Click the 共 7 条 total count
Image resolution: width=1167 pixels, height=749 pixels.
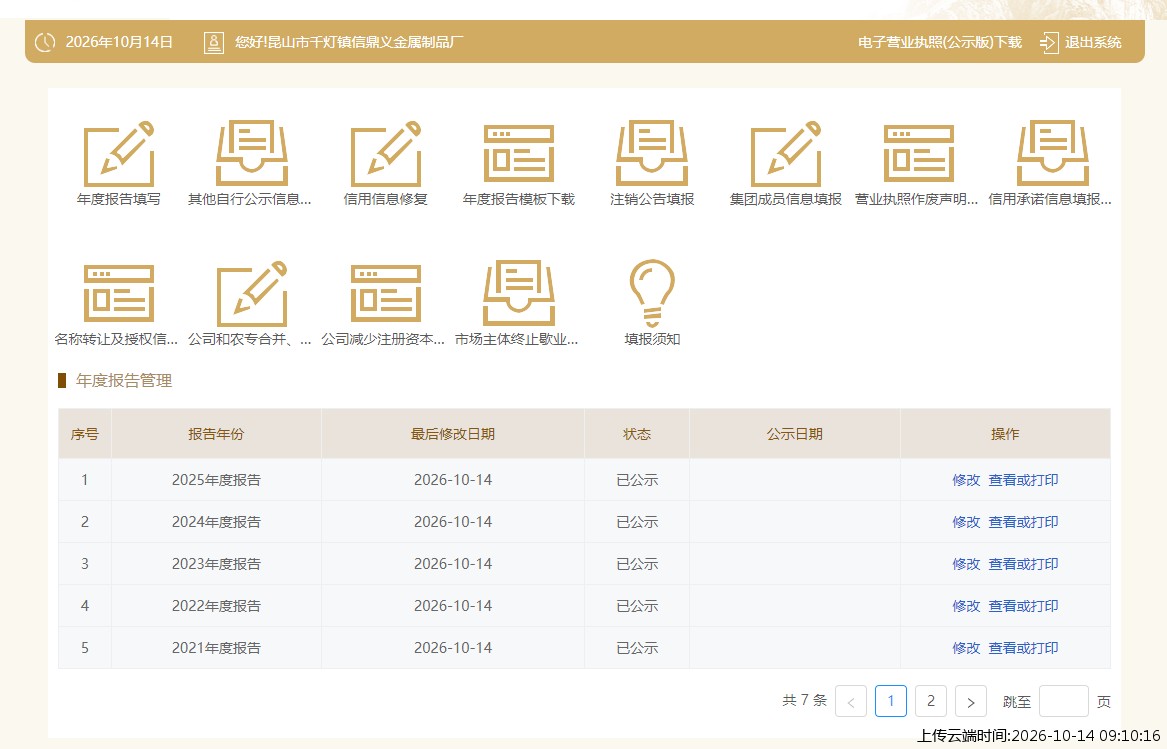click(x=805, y=701)
